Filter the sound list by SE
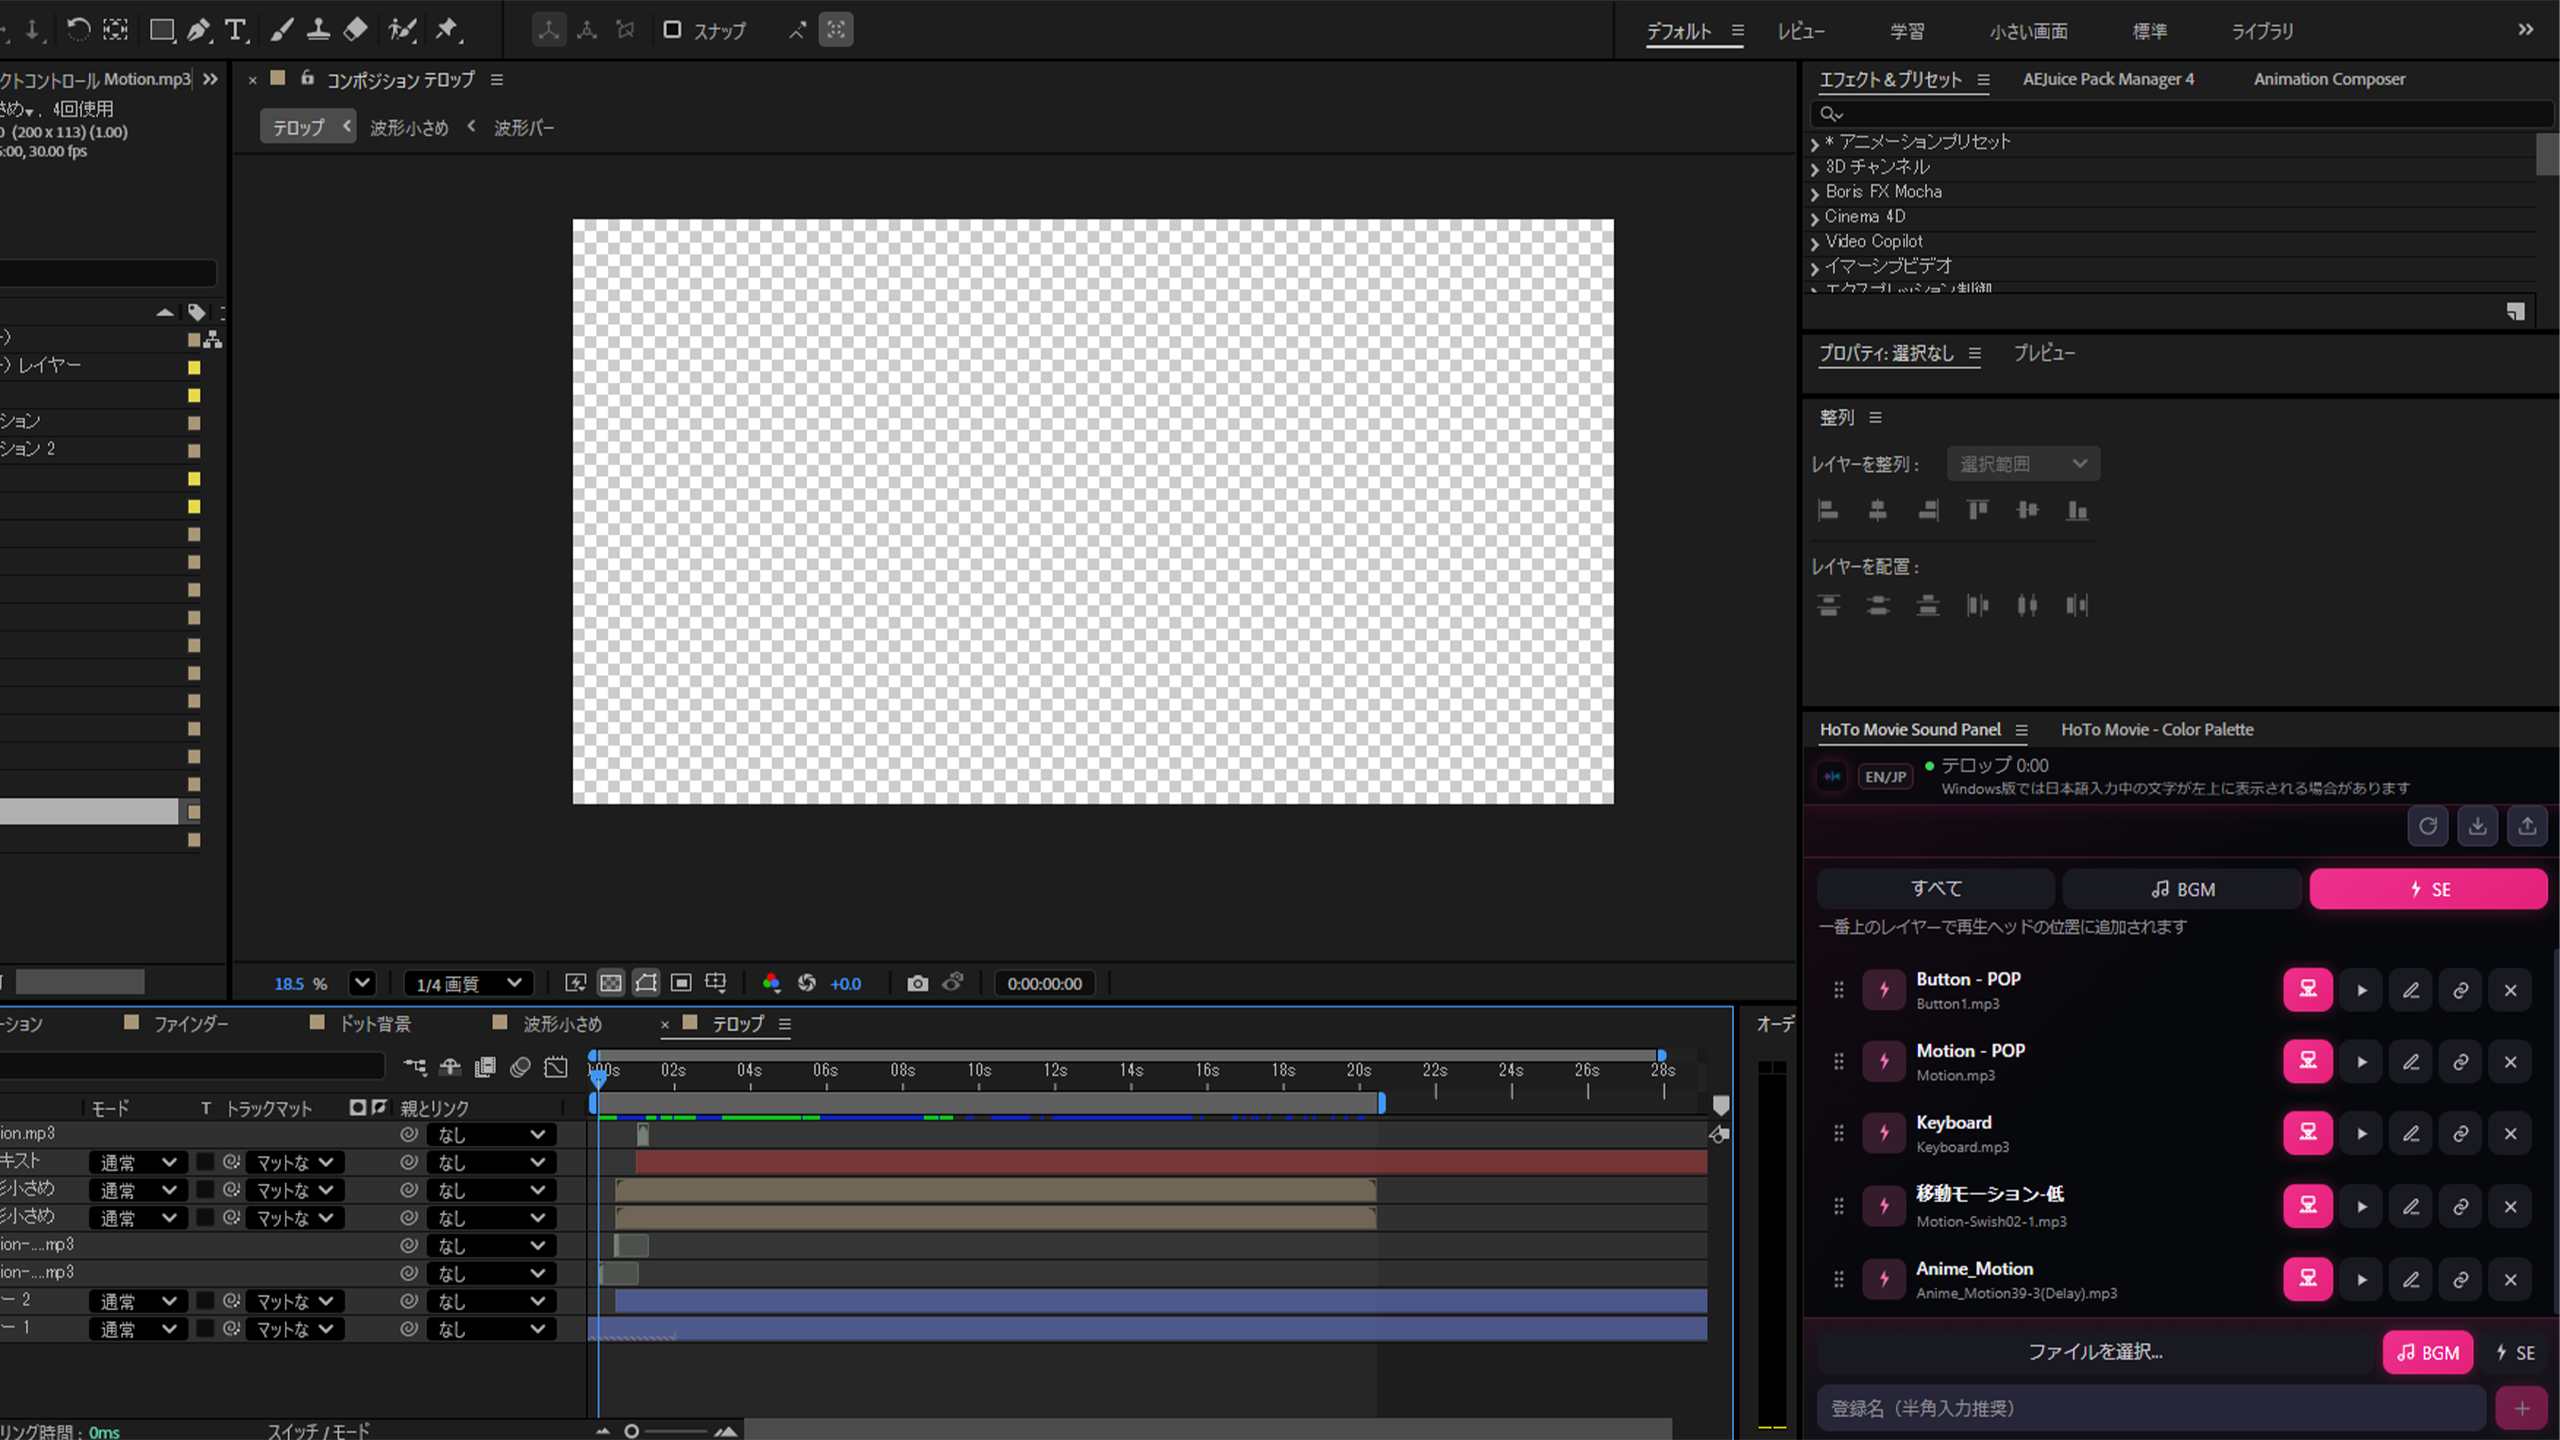This screenshot has height=1440, width=2560. pyautogui.click(x=2428, y=889)
